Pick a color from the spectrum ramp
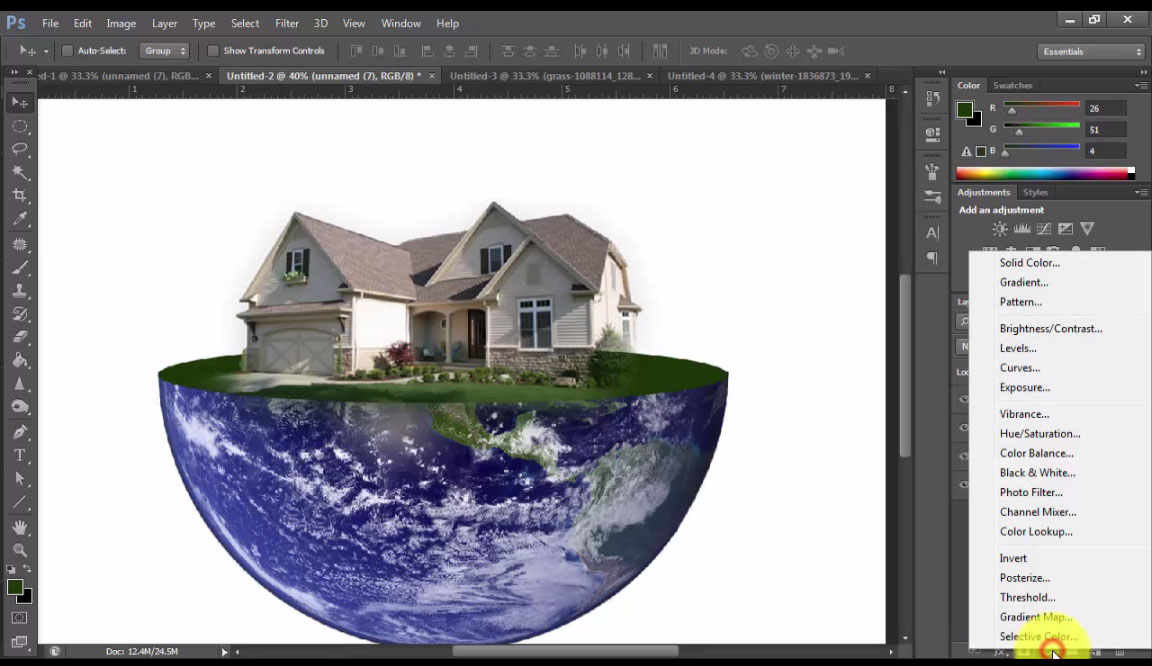The height and width of the screenshot is (666, 1152). (x=1040, y=172)
